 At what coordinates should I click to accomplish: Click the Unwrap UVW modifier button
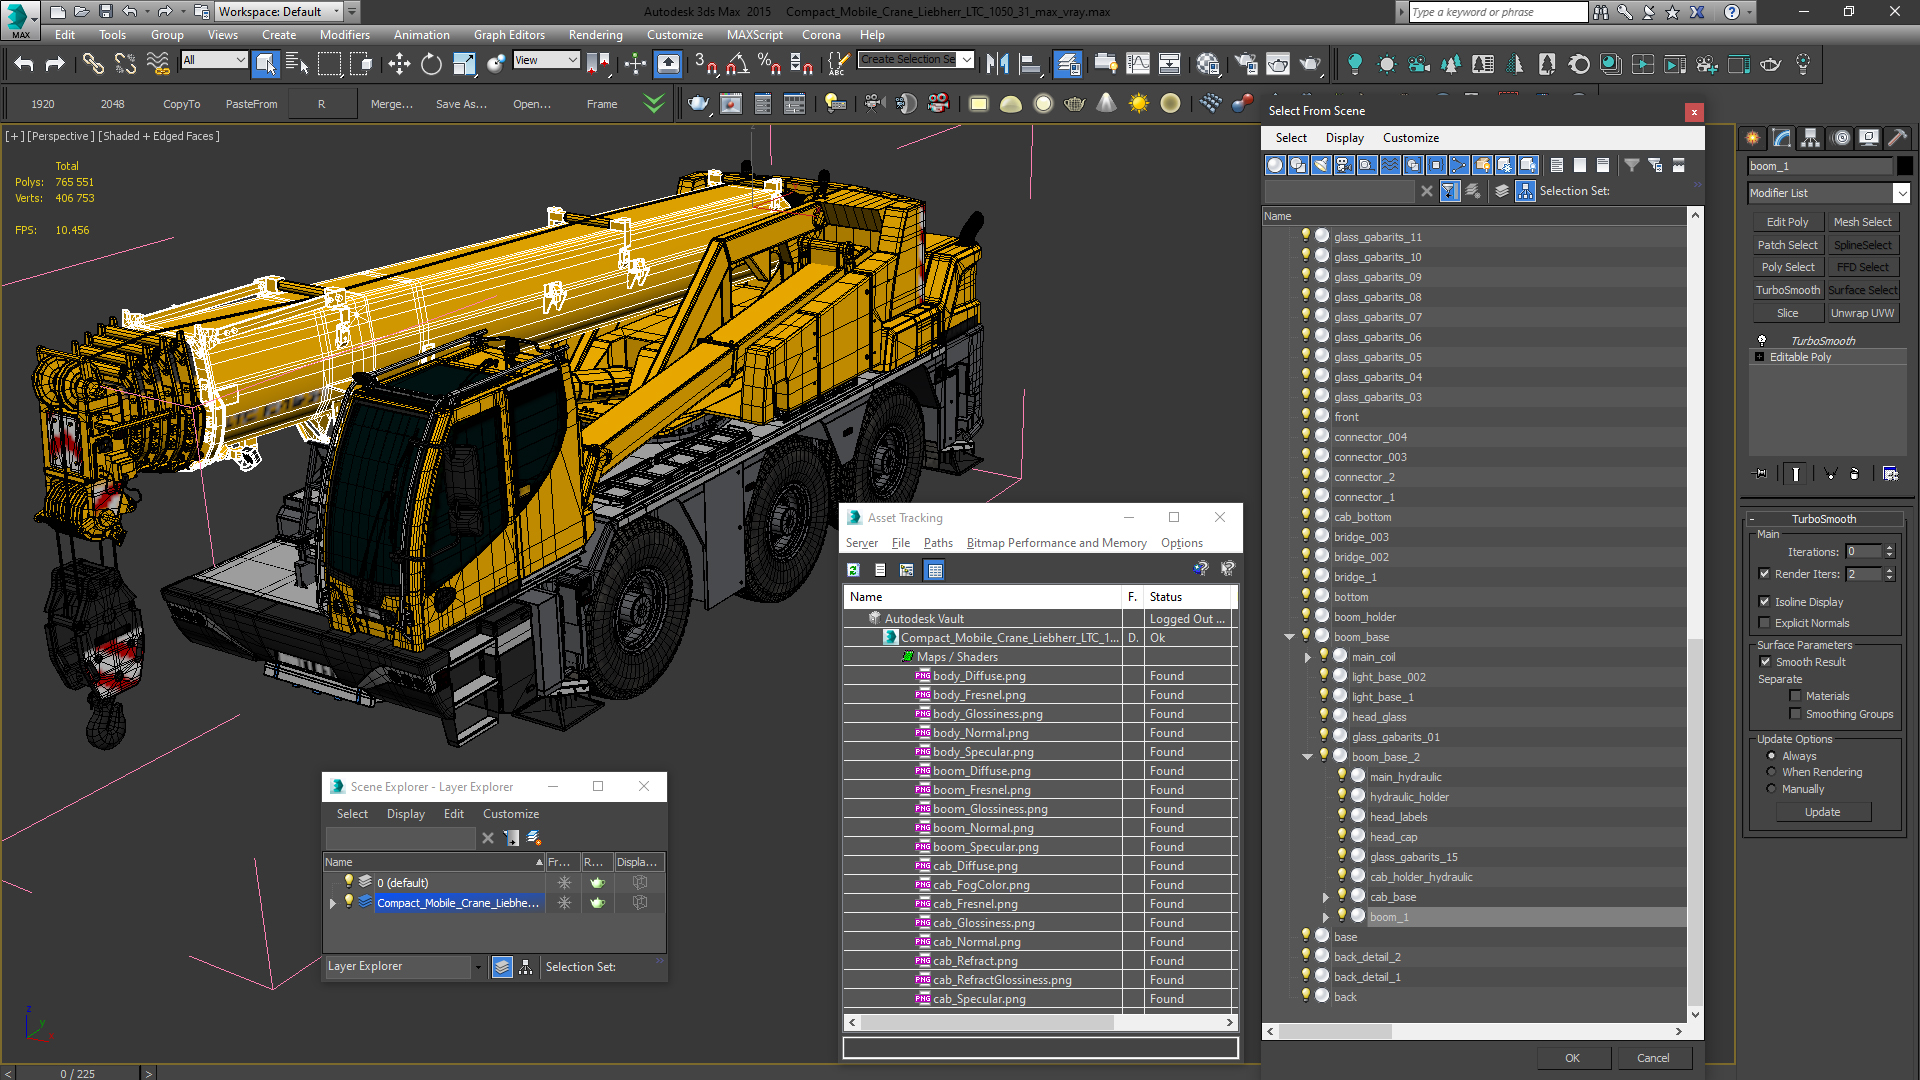click(1862, 313)
